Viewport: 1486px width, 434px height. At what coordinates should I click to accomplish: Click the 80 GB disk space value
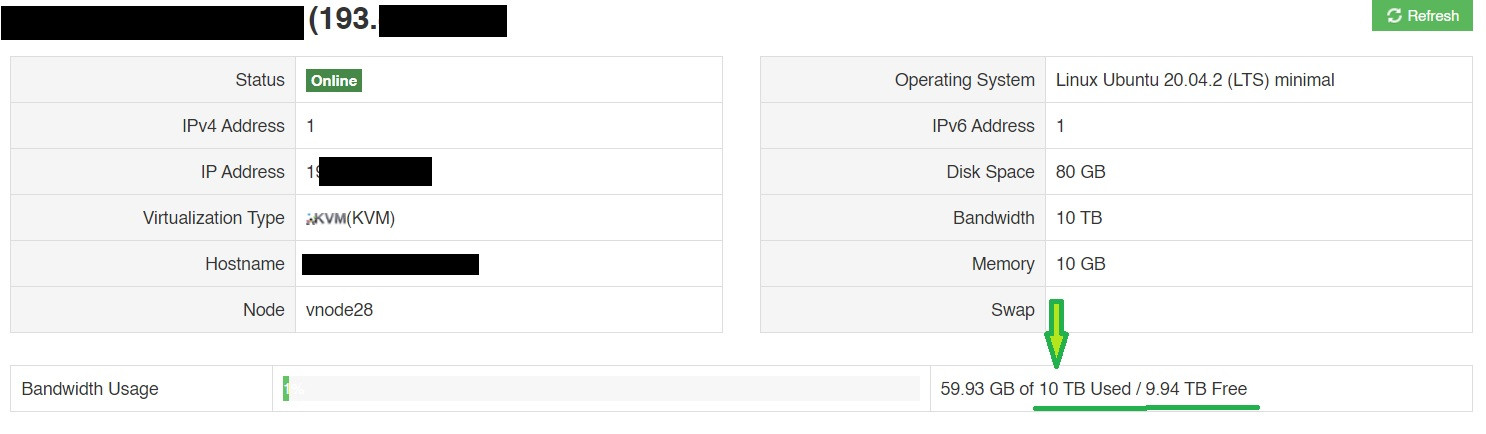pyautogui.click(x=1081, y=172)
